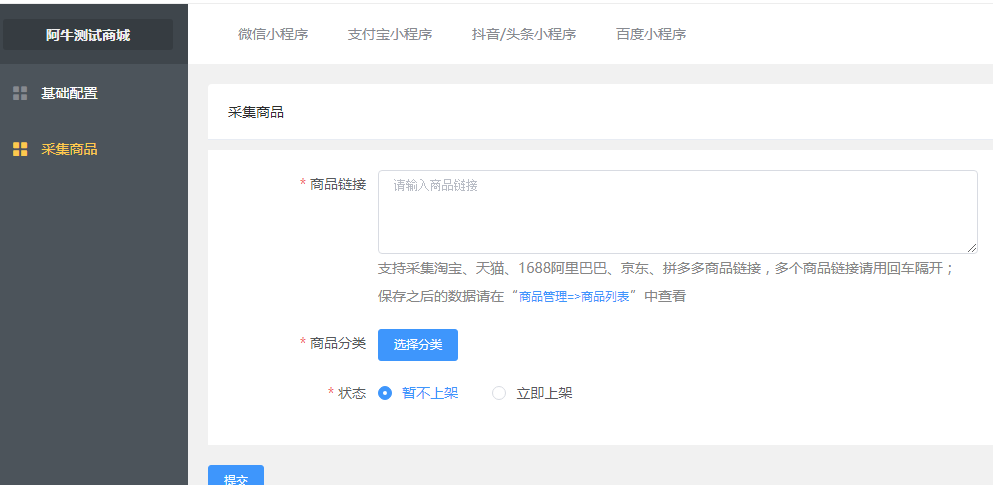
Task: Switch to the 微信小程序 tab
Action: [273, 34]
